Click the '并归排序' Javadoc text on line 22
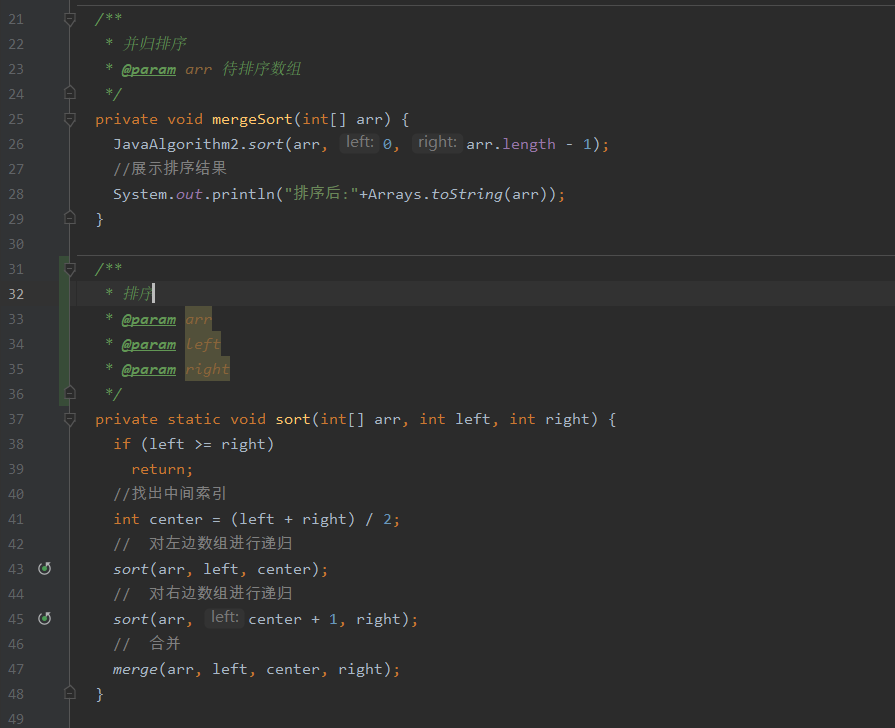This screenshot has height=728, width=895. [x=155, y=43]
